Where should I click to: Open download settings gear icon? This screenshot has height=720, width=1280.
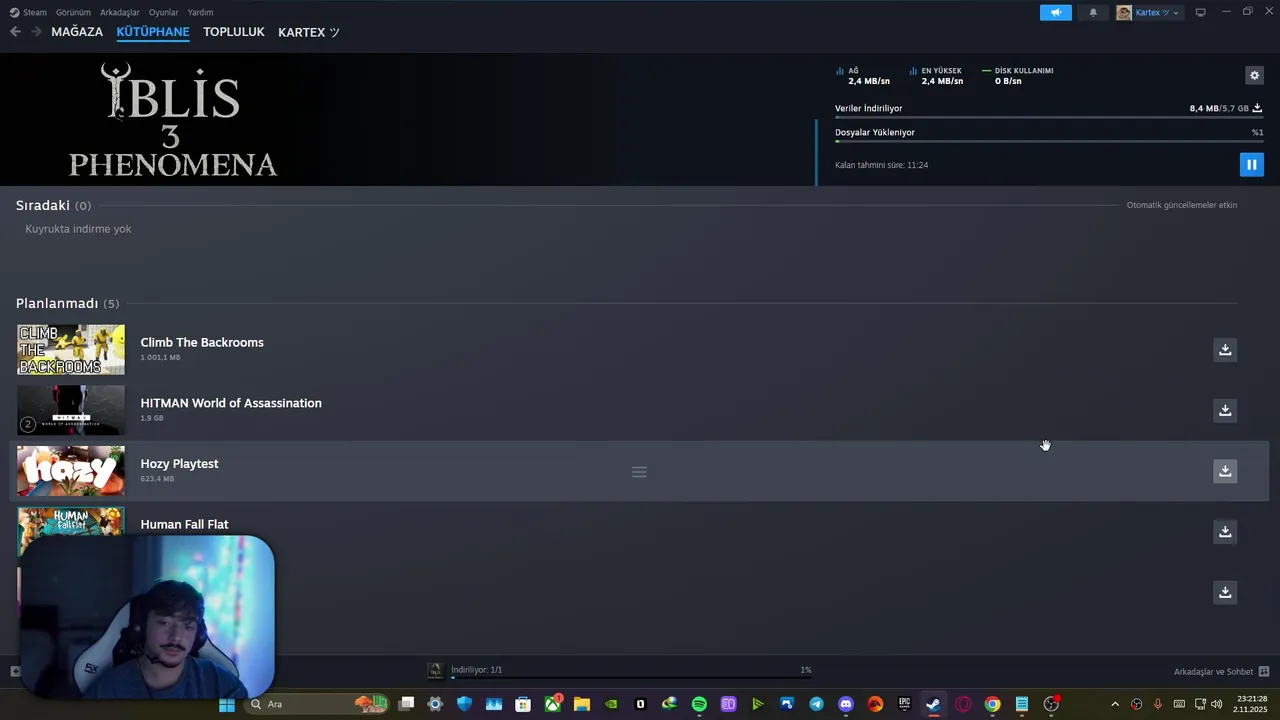pyautogui.click(x=1254, y=75)
